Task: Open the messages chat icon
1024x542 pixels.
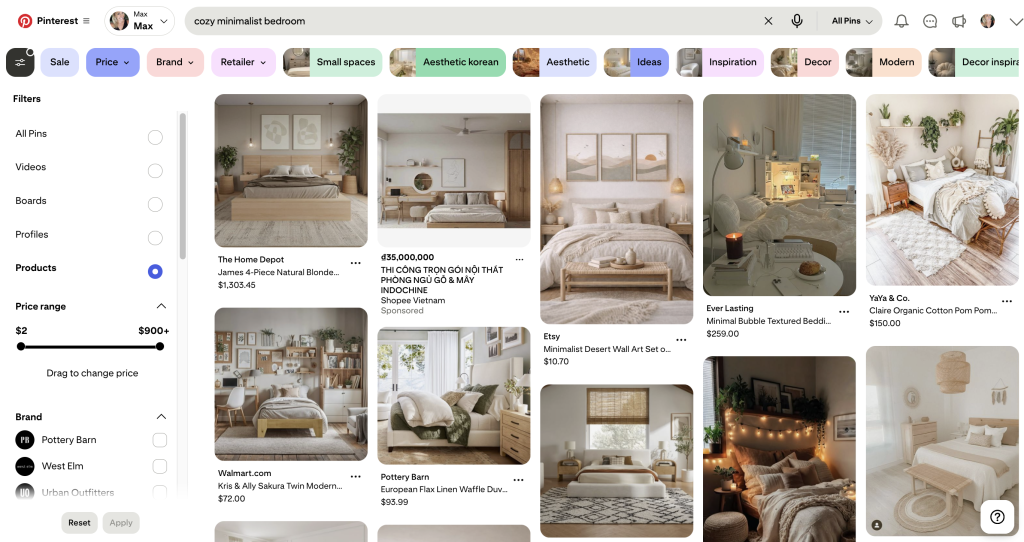Action: 930,21
